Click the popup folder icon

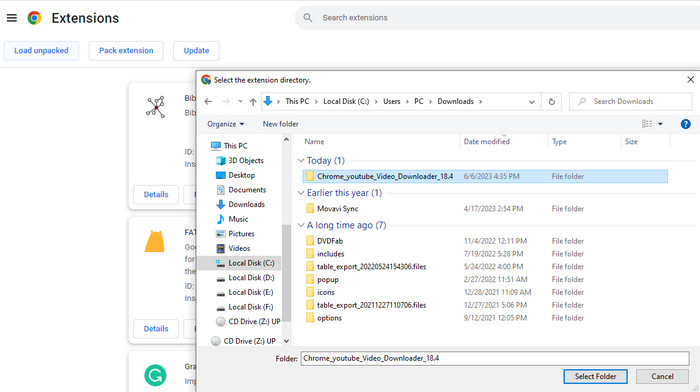(x=310, y=279)
